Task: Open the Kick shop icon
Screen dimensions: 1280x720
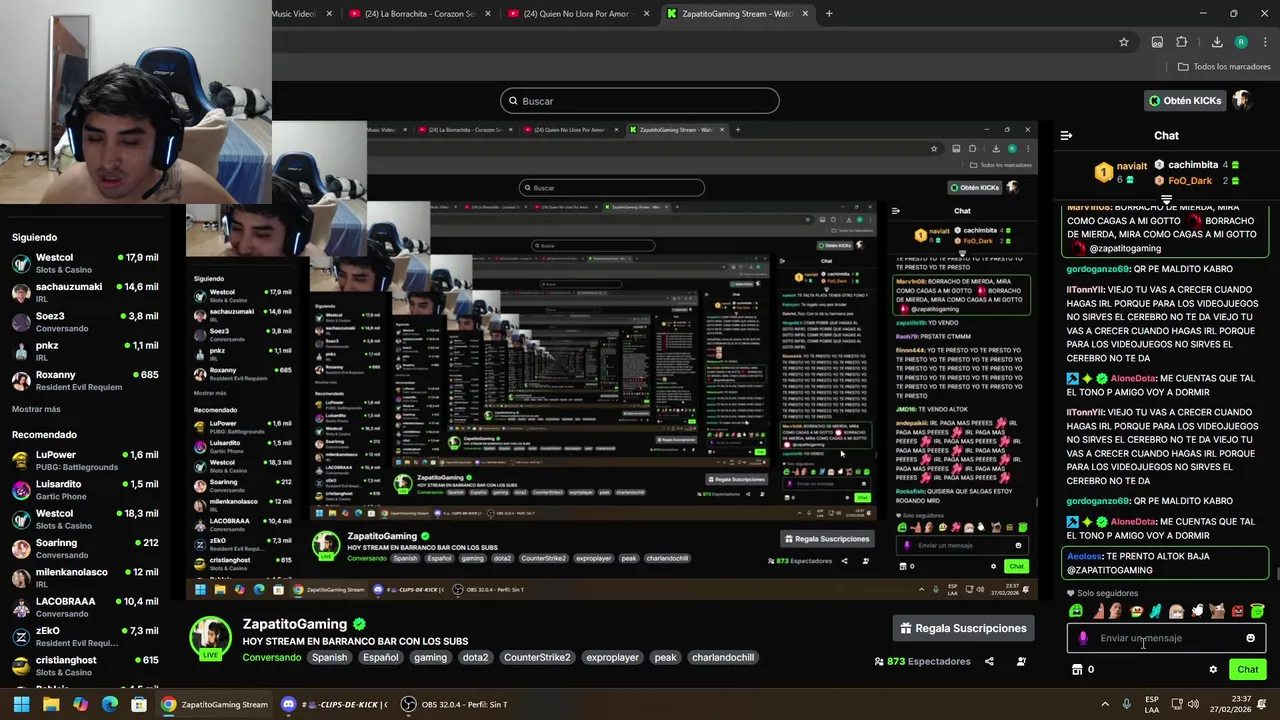Action: 1077,670
